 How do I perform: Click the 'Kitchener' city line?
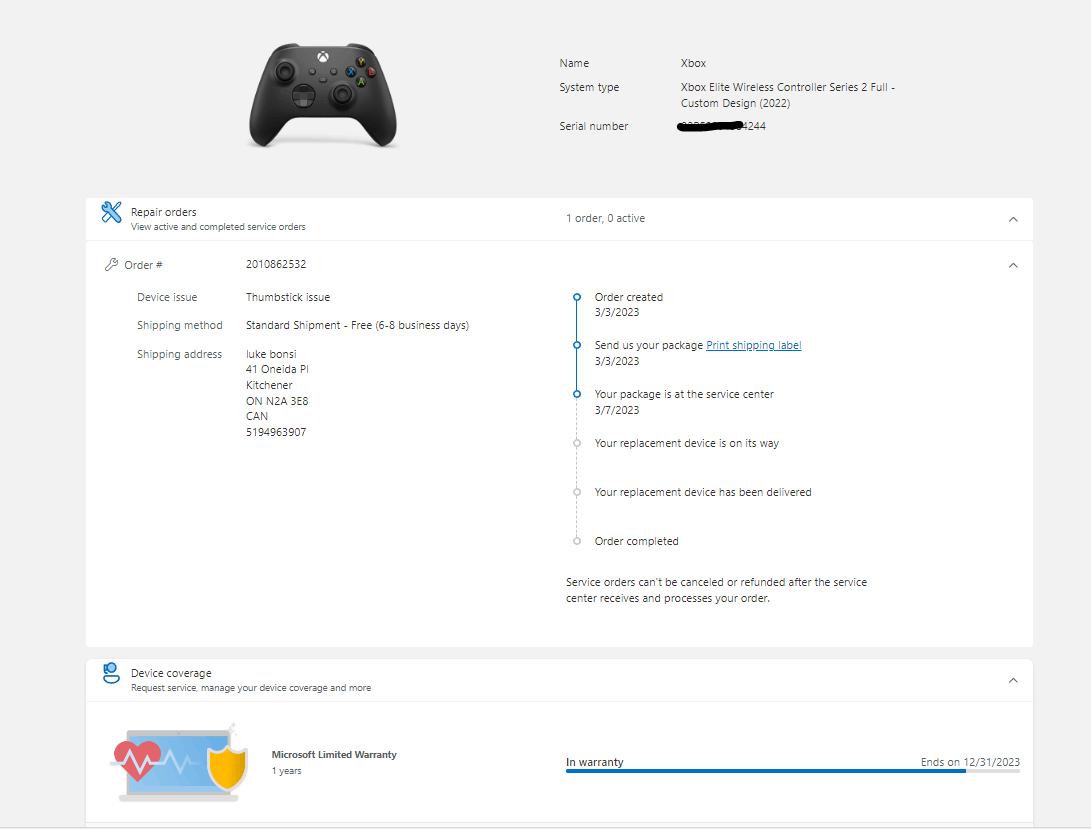pos(269,386)
